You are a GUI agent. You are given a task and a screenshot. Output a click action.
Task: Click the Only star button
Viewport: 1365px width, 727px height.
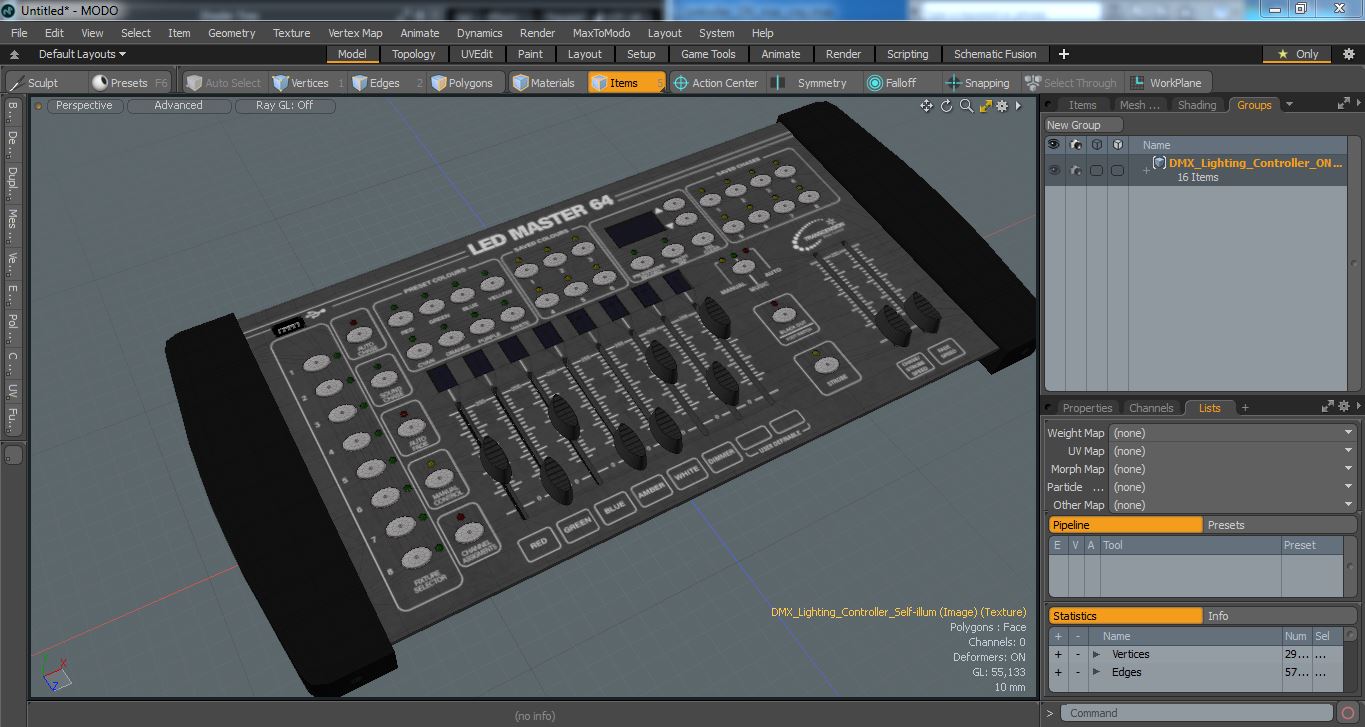coord(1298,54)
